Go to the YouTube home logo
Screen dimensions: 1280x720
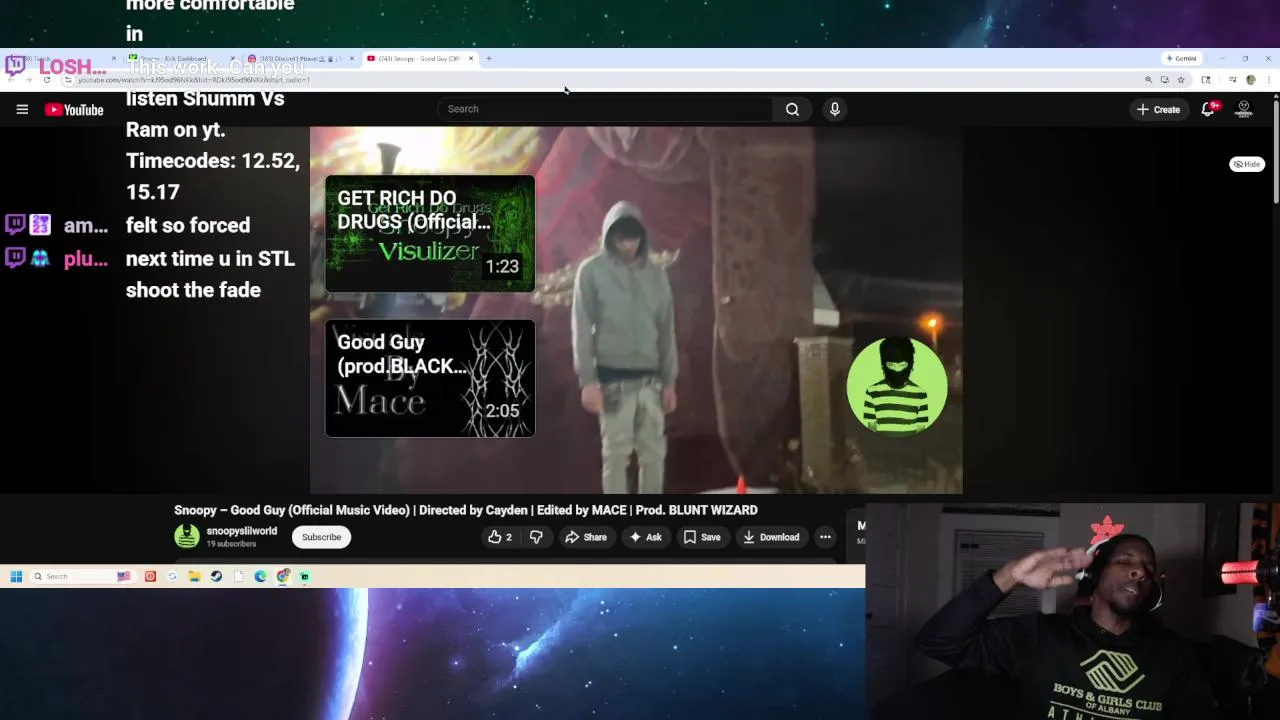click(74, 110)
